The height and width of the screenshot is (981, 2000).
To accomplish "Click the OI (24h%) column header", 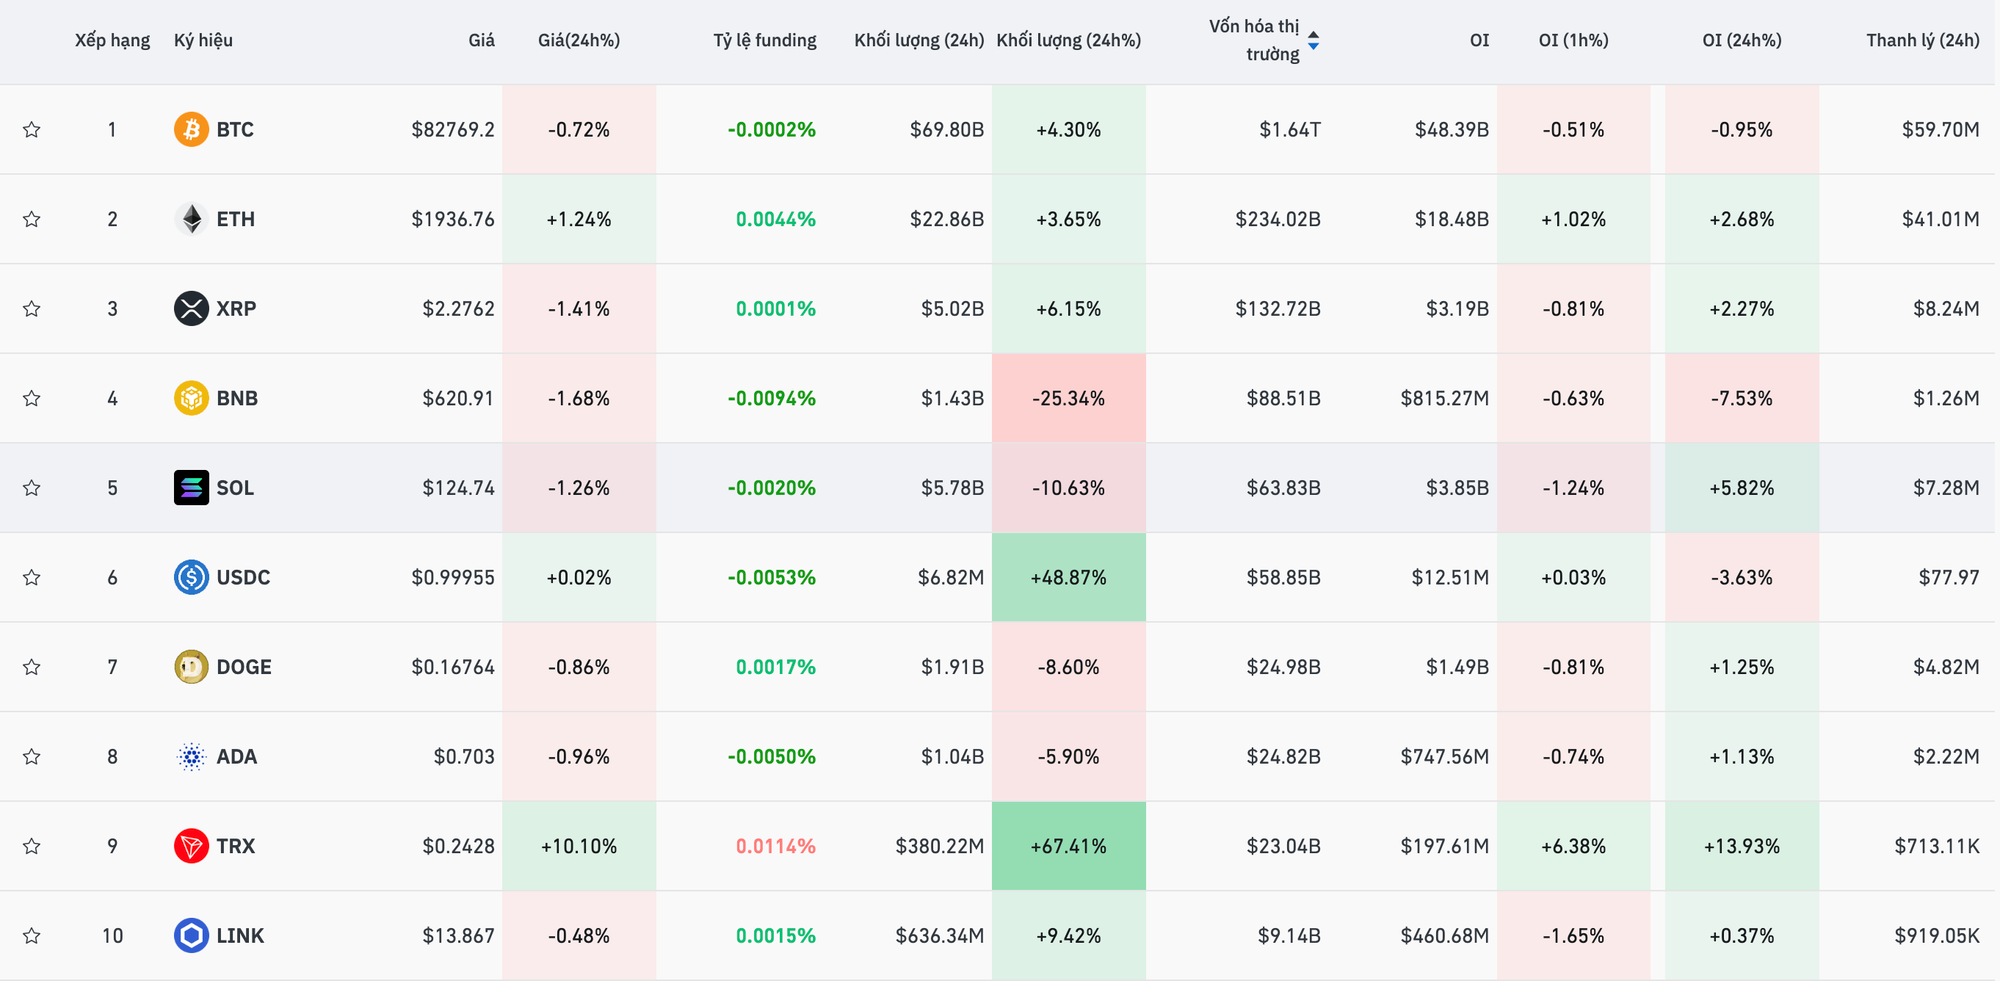I will tap(1741, 41).
